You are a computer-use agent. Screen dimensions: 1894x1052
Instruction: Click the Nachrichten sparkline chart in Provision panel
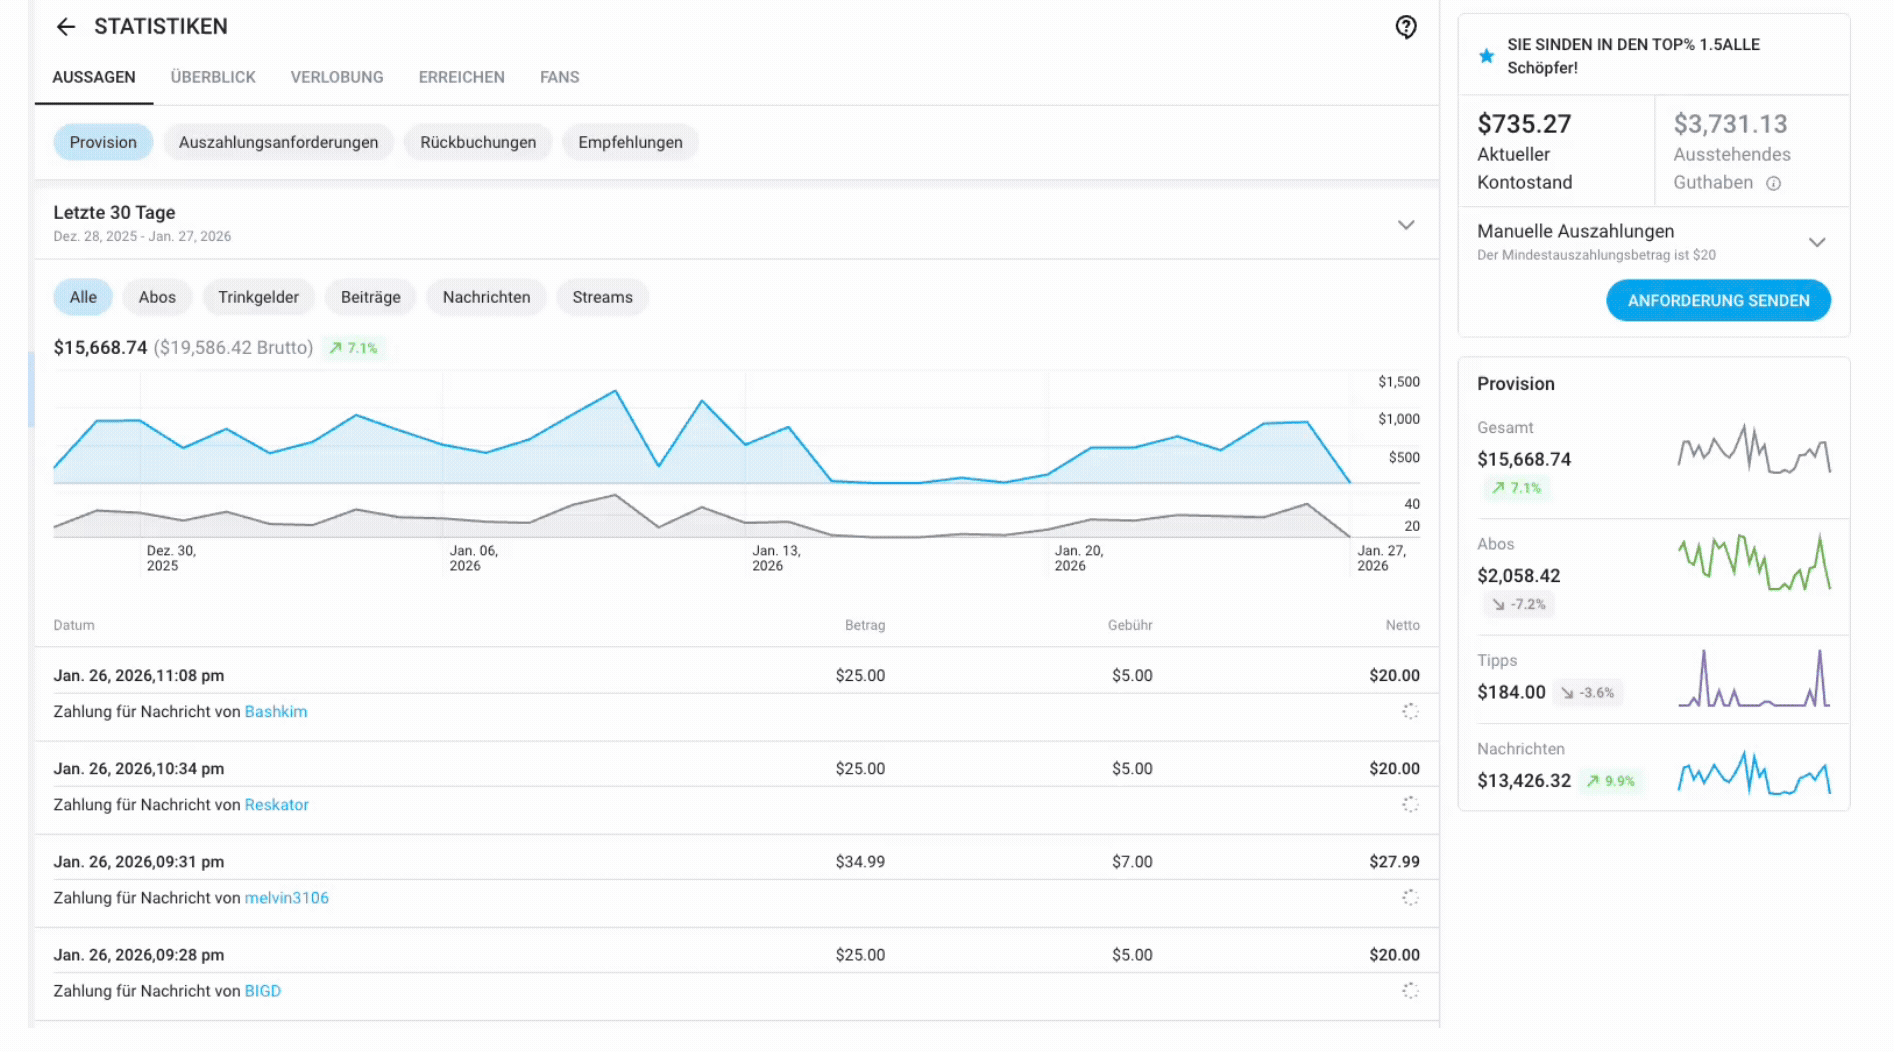pyautogui.click(x=1754, y=774)
